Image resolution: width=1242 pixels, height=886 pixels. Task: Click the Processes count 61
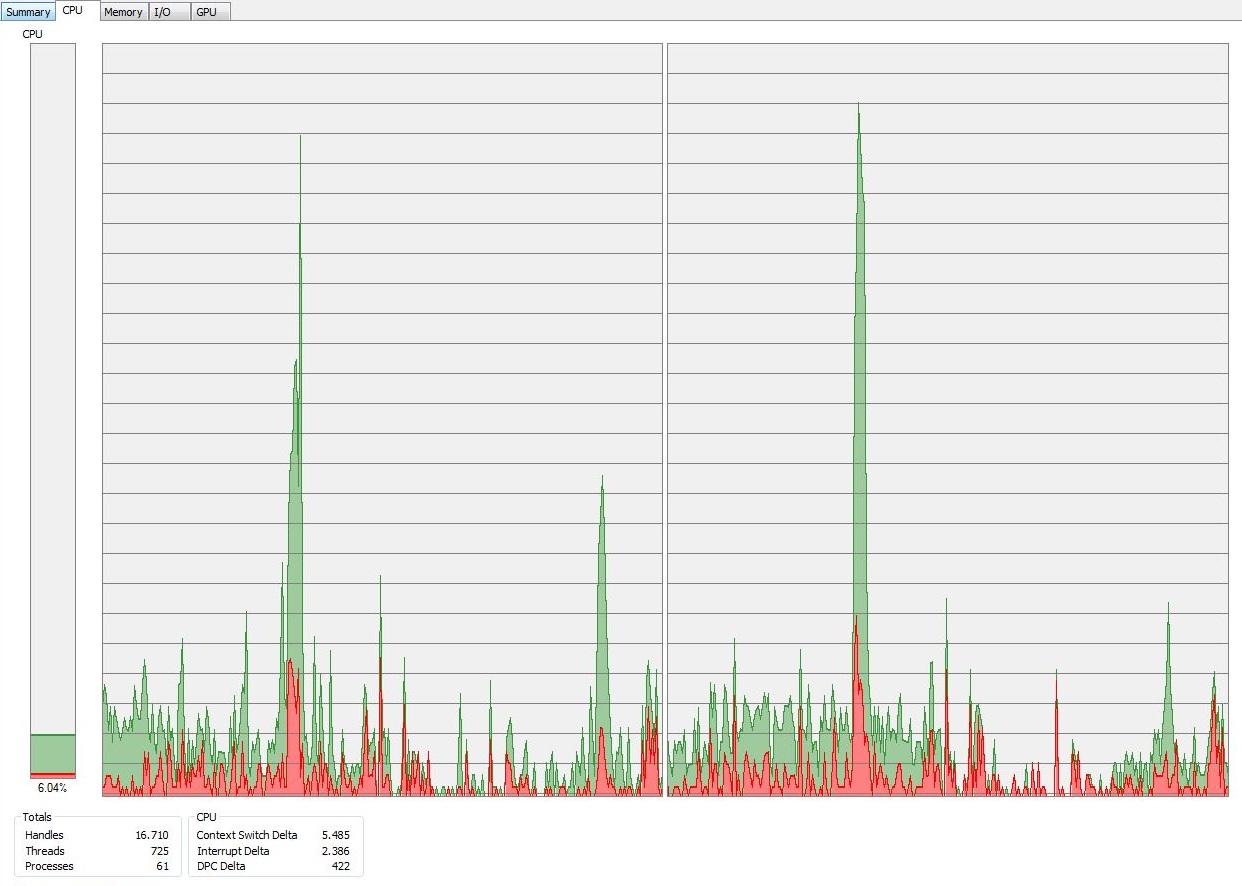click(x=161, y=866)
